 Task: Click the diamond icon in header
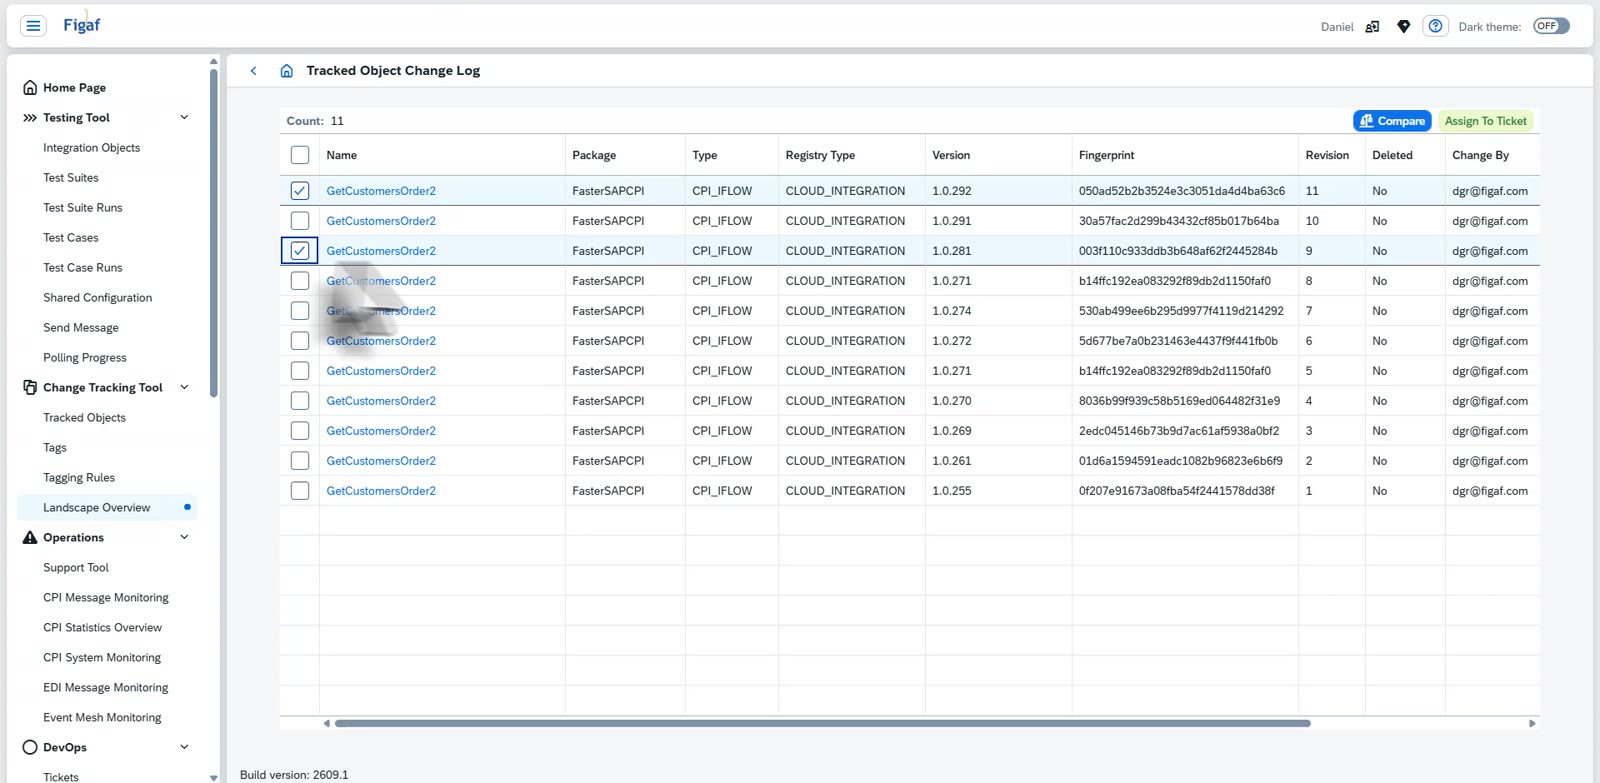1404,27
